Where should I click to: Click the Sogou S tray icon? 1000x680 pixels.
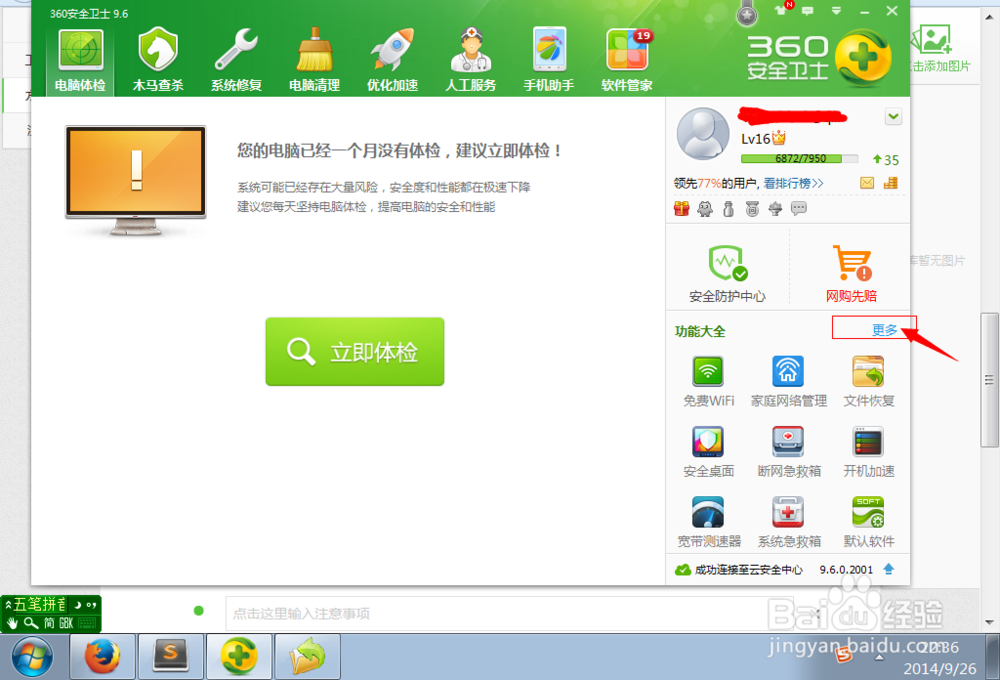844,653
